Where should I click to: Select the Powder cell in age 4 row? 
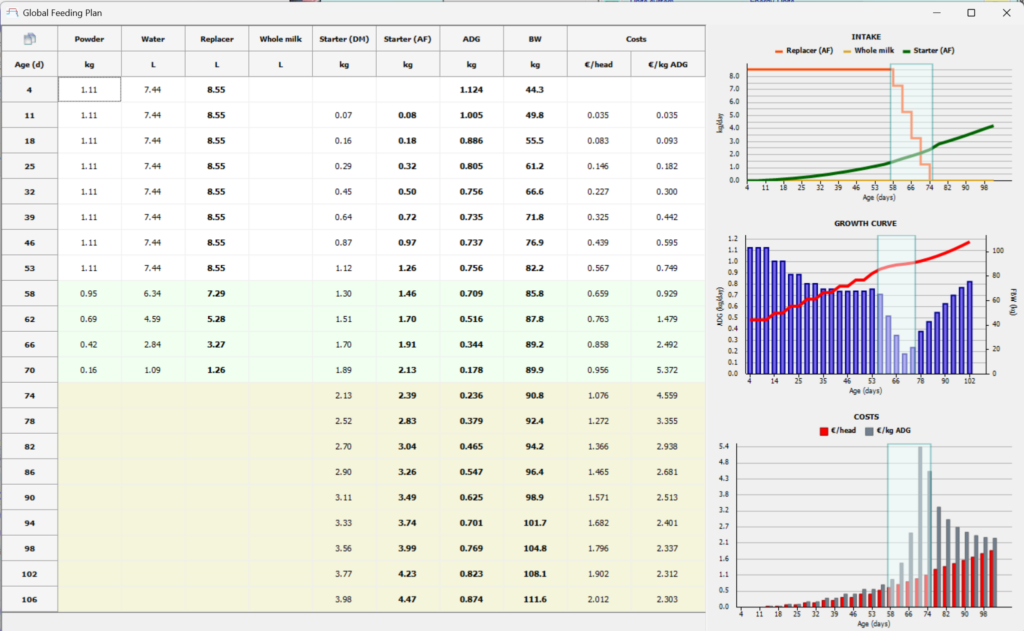pos(89,89)
